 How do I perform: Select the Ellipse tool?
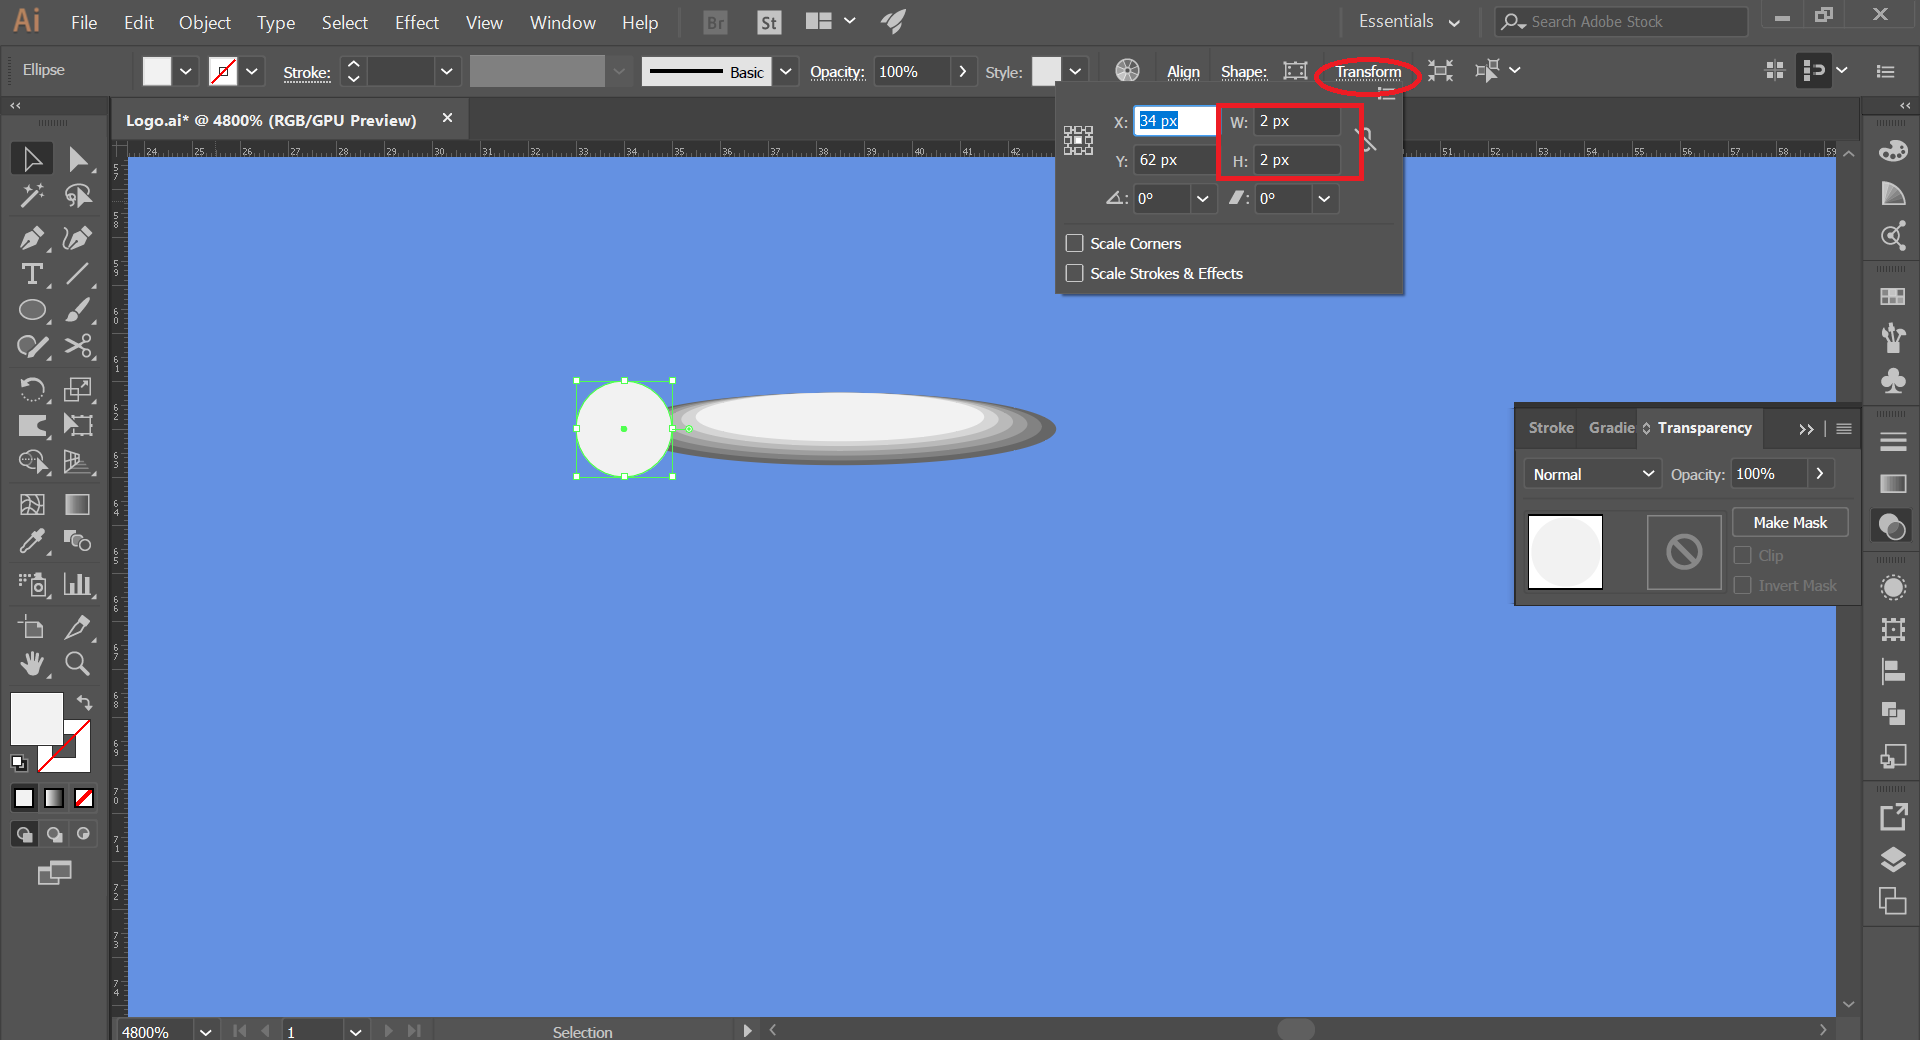[x=32, y=310]
